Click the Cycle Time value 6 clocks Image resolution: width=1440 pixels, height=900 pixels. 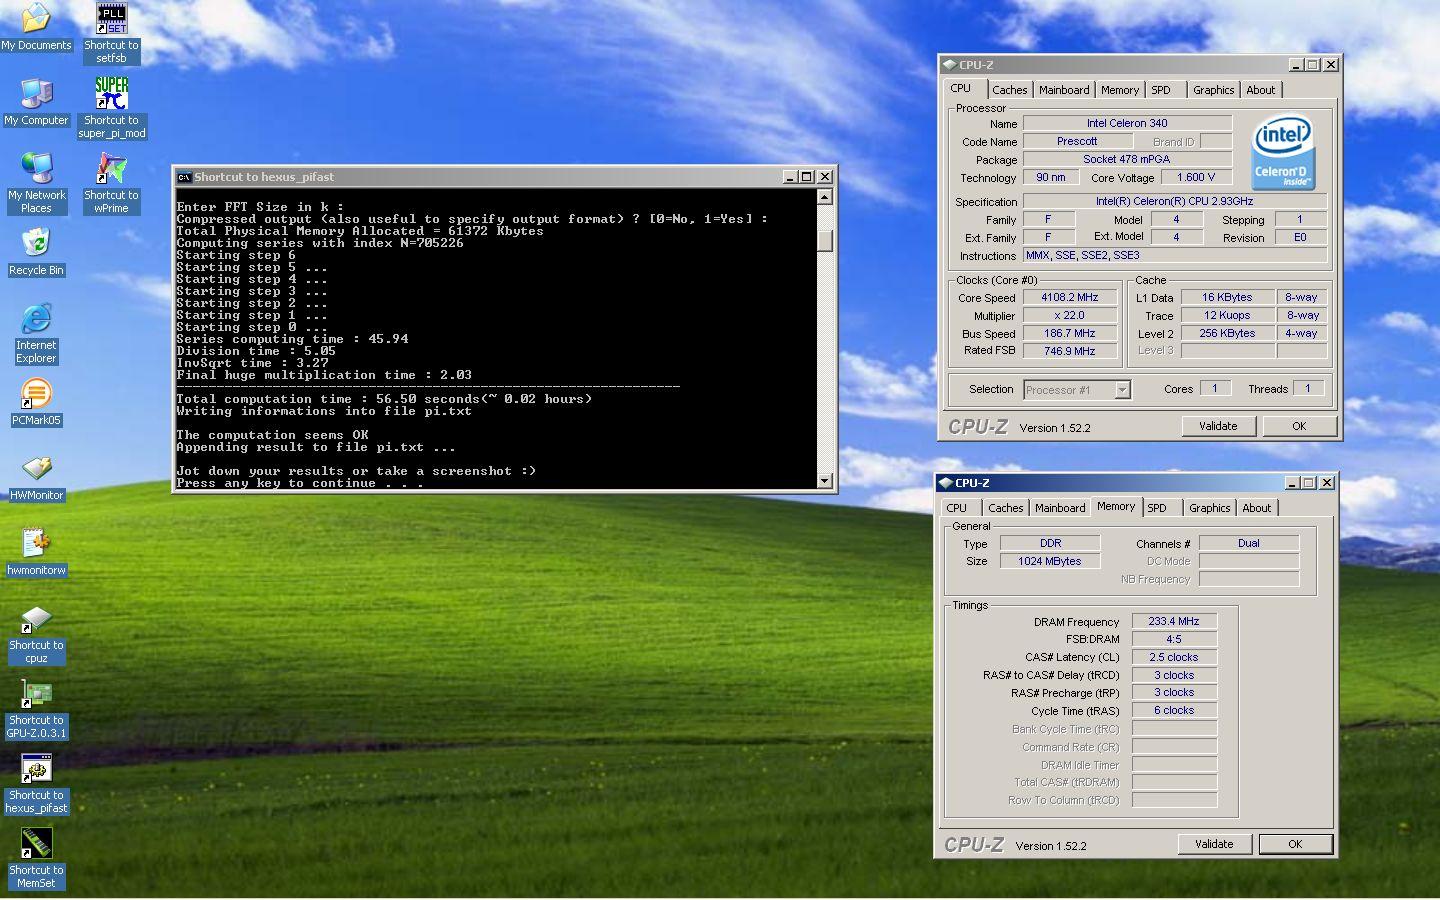tap(1174, 710)
